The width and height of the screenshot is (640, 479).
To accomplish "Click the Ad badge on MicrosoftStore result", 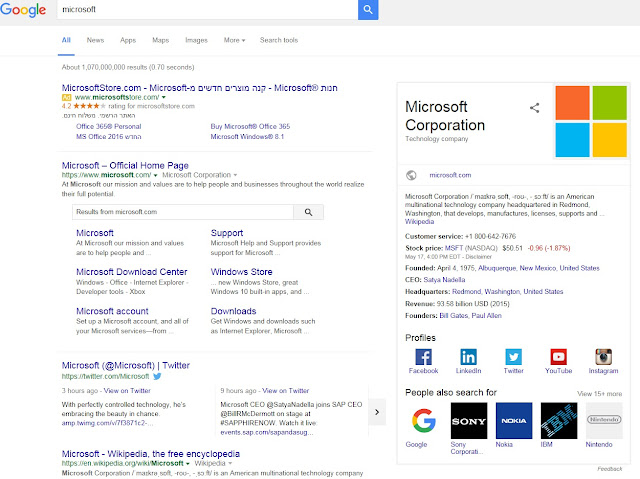I will (67, 98).
